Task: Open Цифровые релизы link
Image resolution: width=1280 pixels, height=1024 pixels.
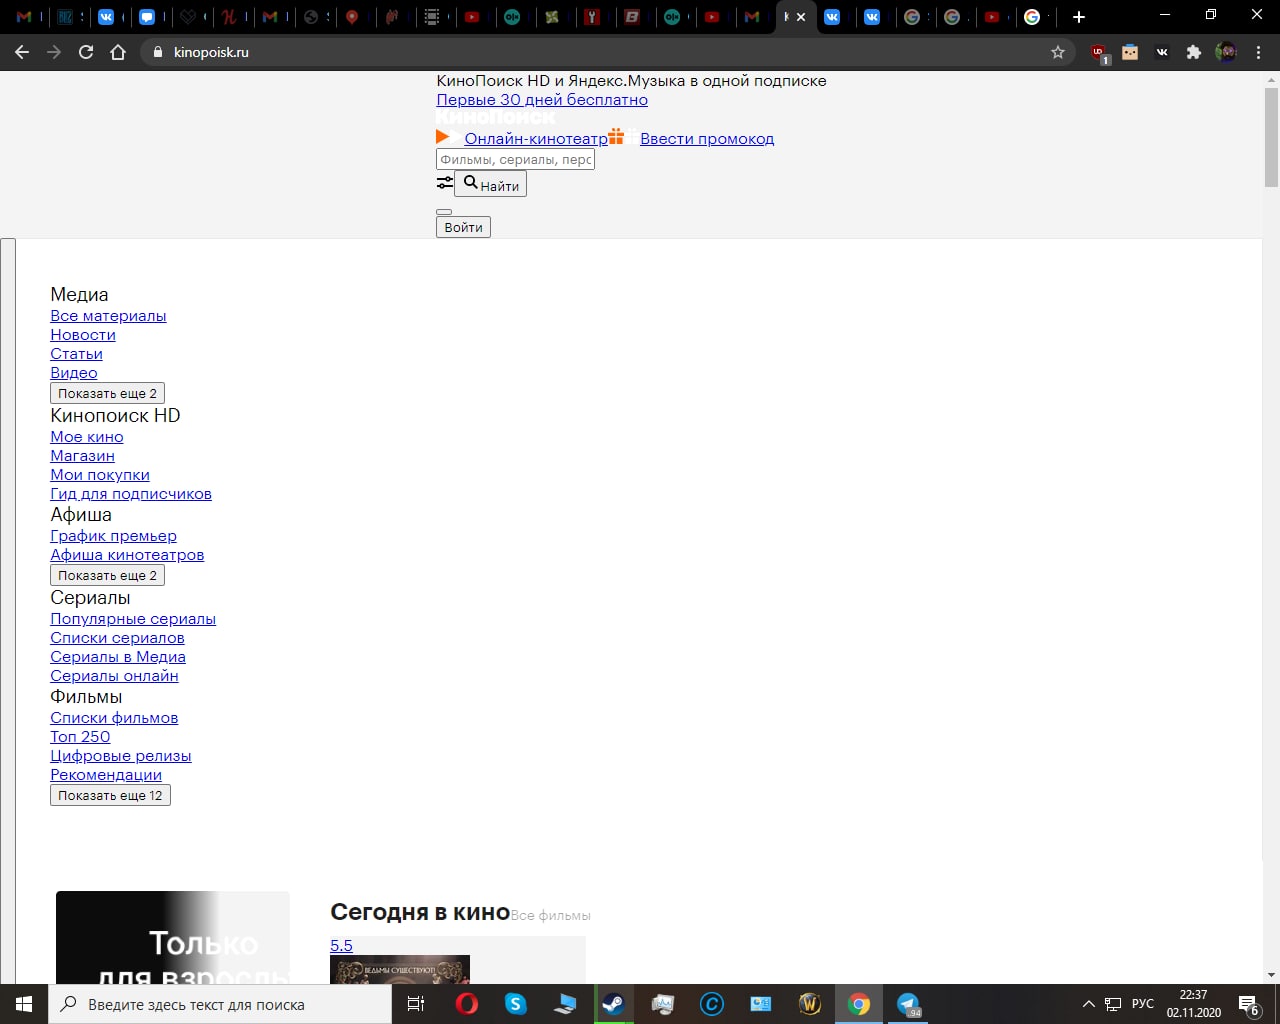Action: pos(121,756)
